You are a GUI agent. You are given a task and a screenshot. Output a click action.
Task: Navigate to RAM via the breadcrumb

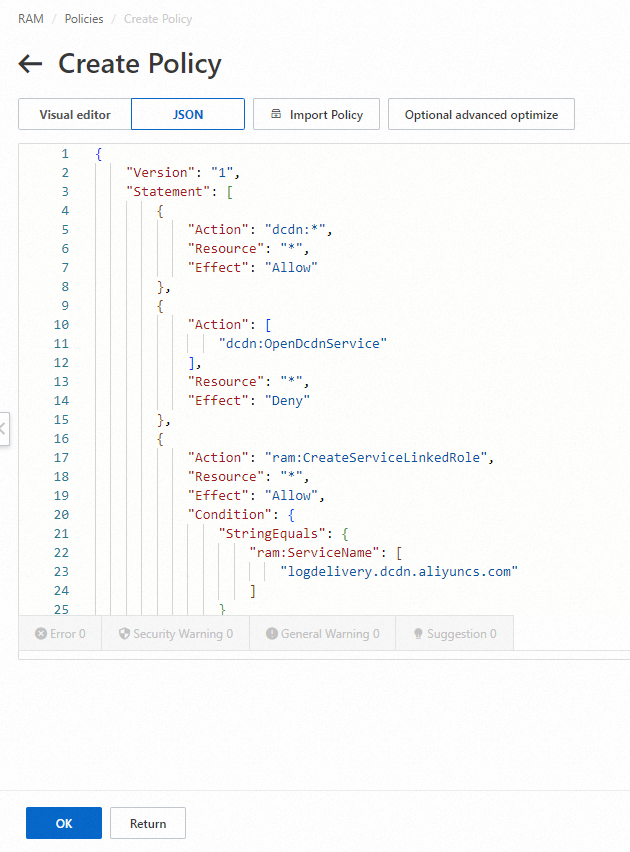click(30, 18)
